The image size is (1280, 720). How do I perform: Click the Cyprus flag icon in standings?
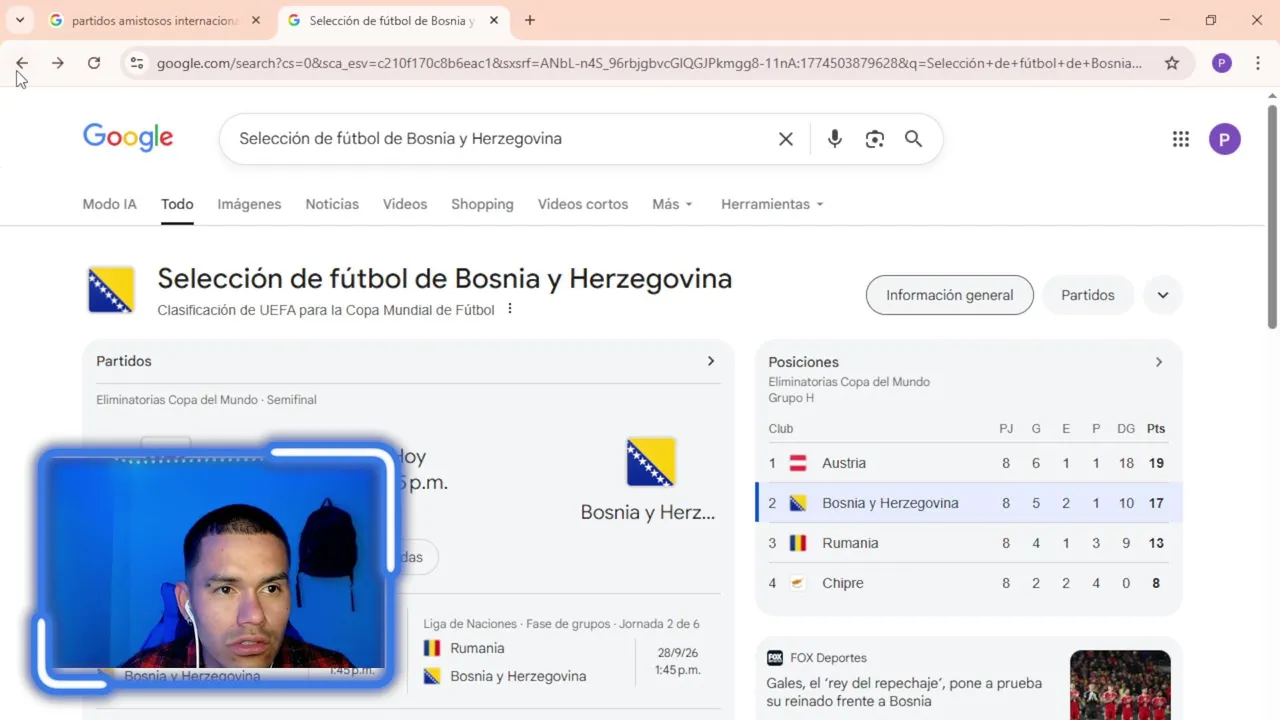point(798,583)
